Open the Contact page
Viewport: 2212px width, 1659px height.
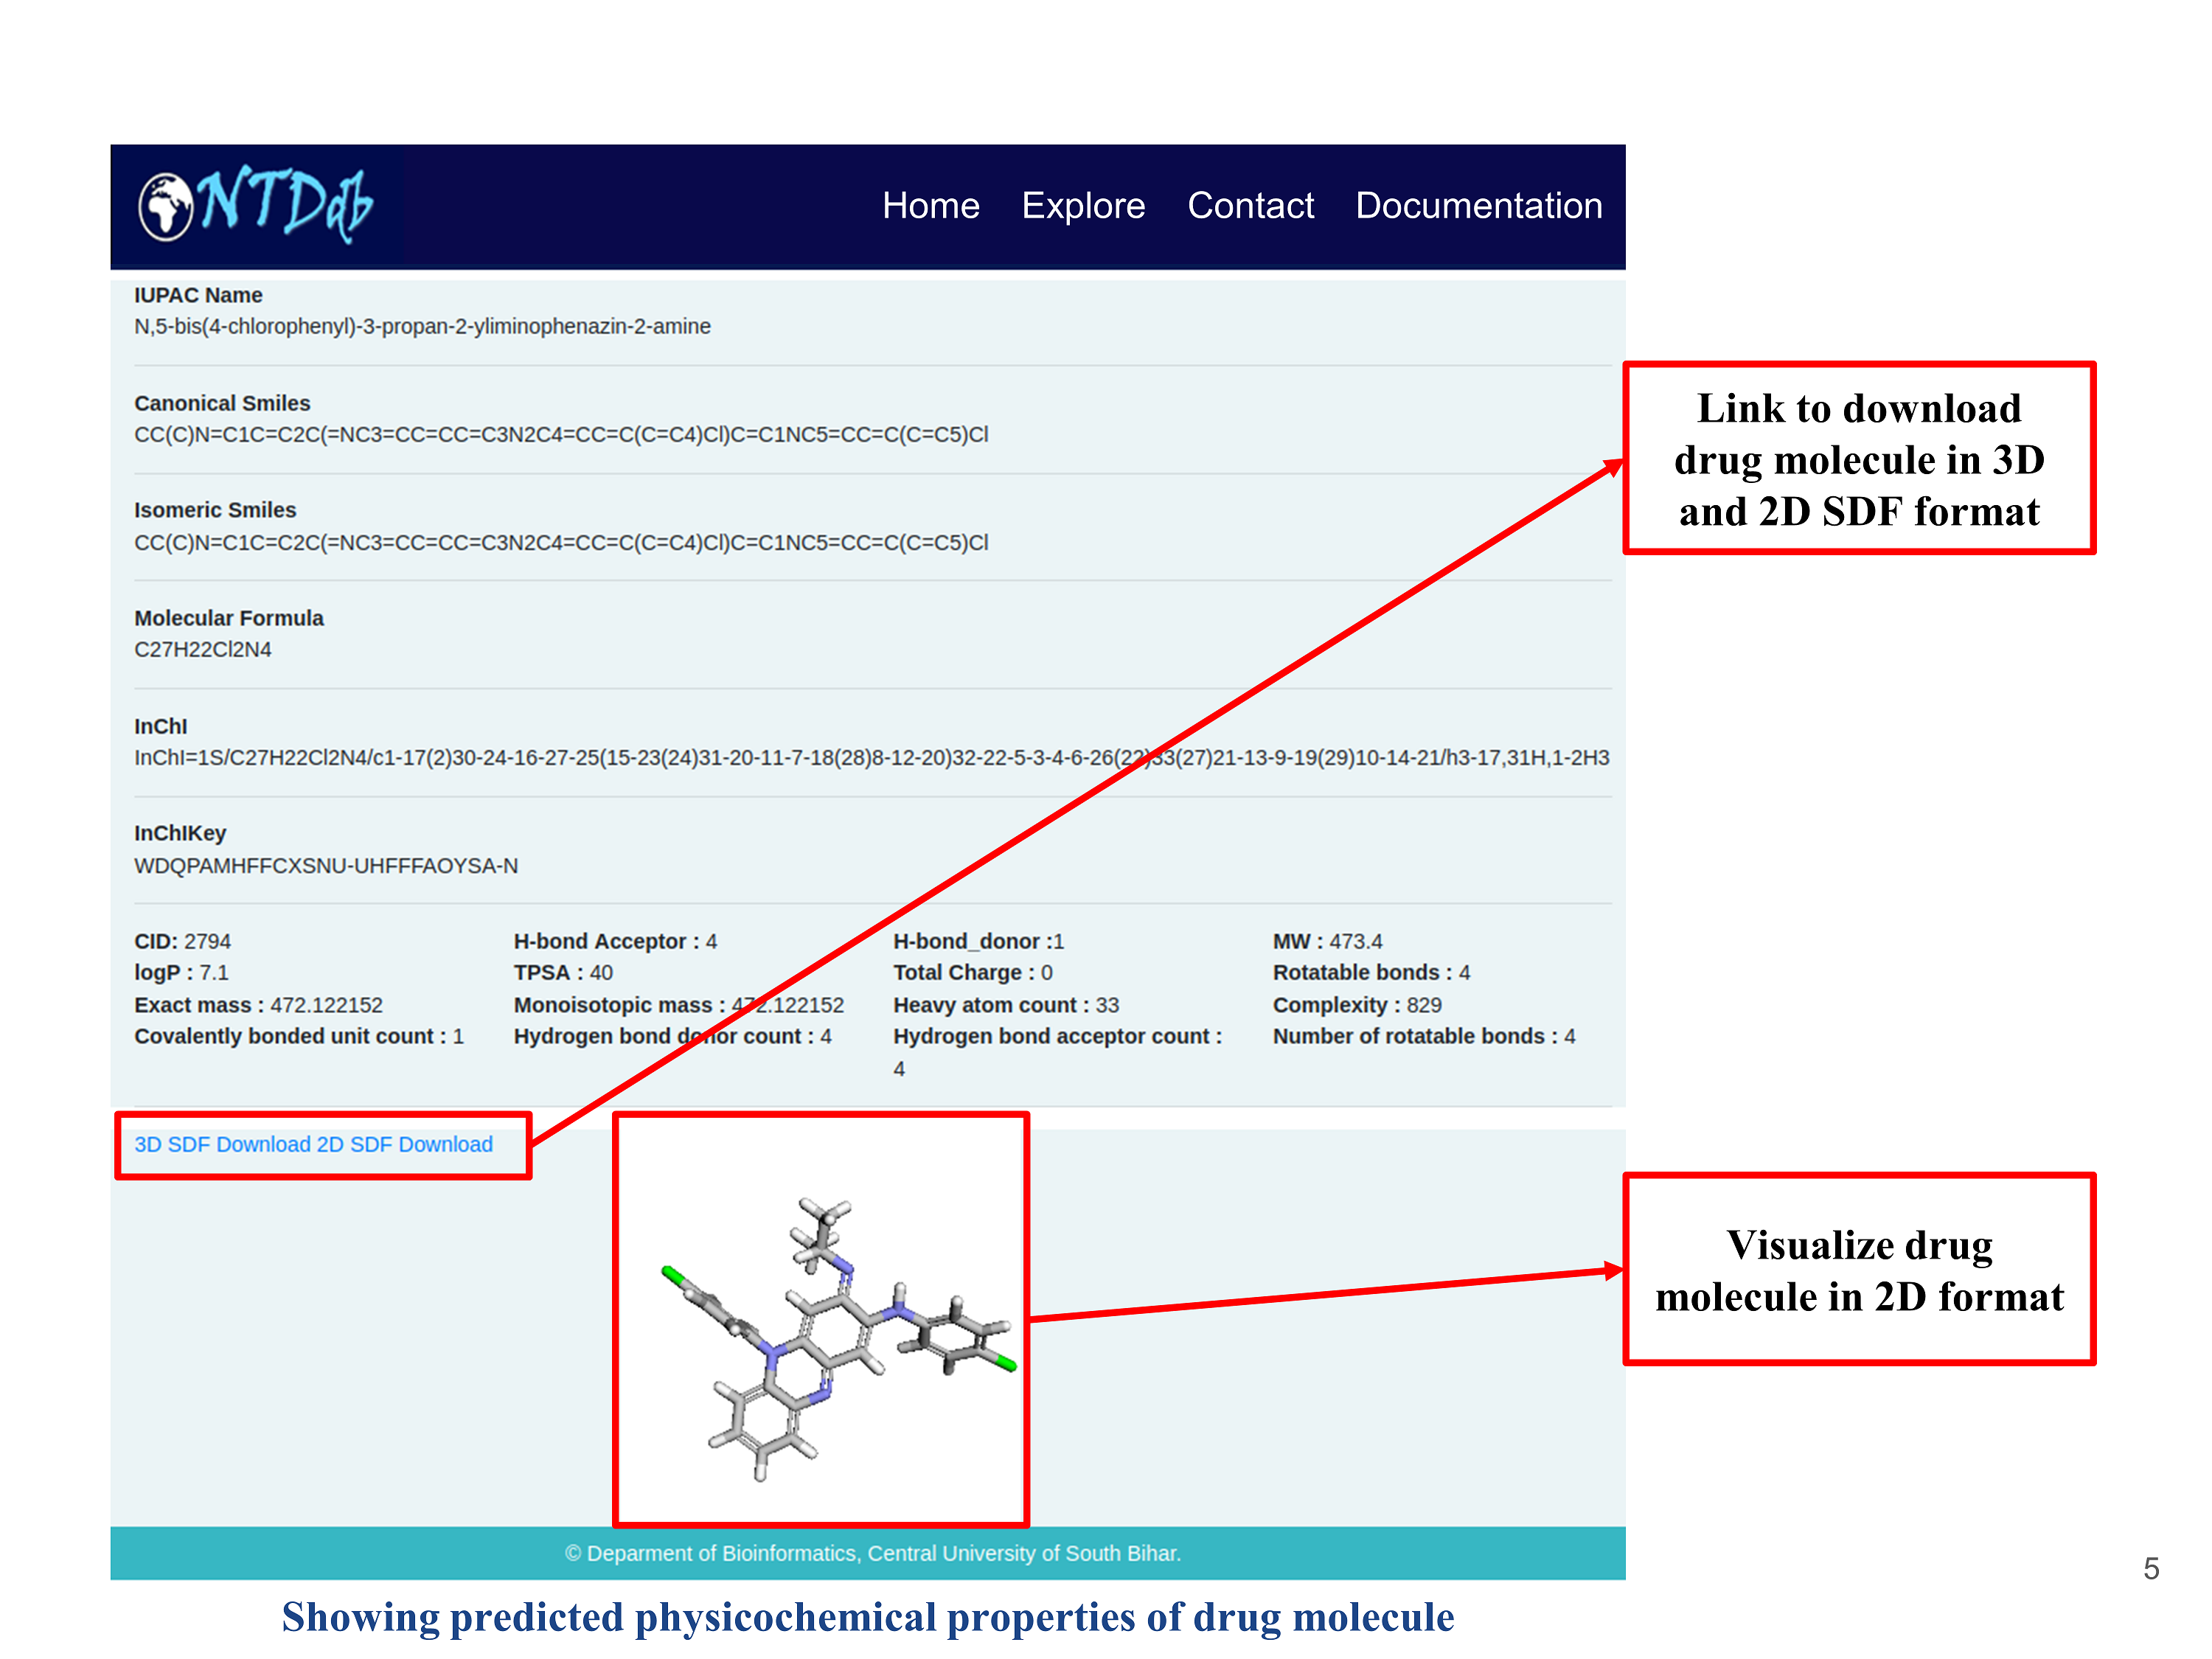1250,205
